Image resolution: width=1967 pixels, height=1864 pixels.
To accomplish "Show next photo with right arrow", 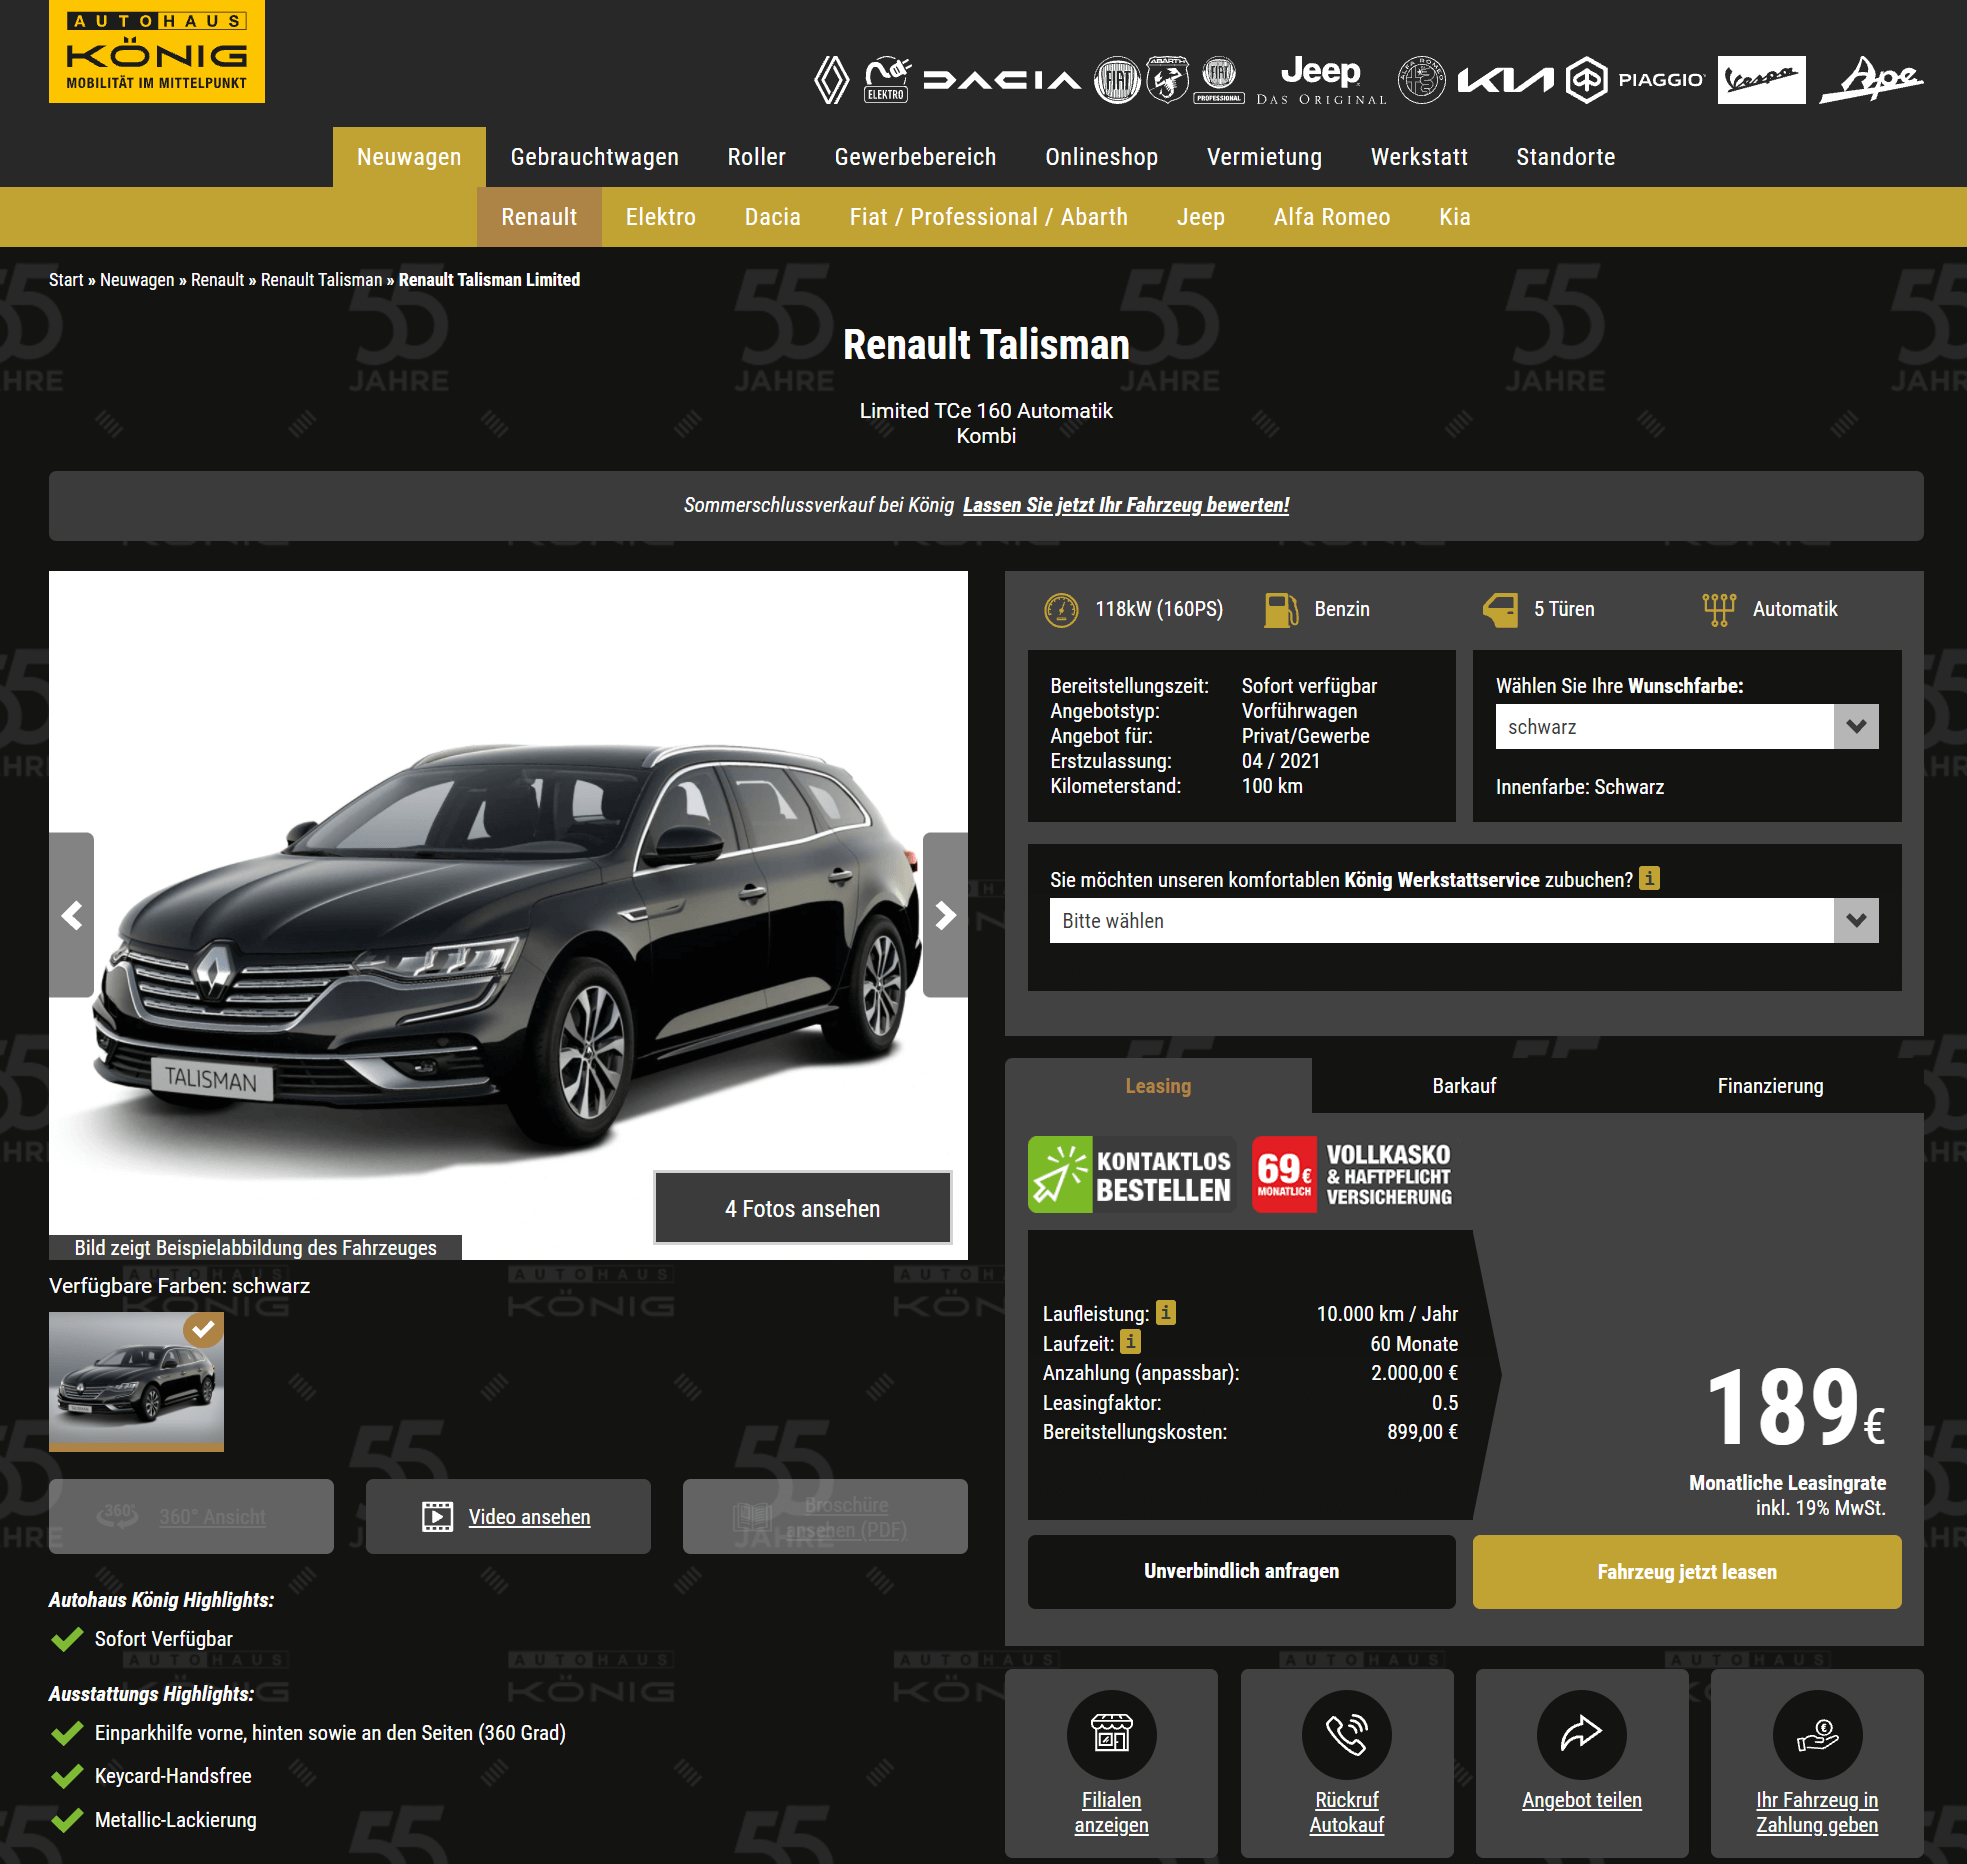I will point(945,915).
